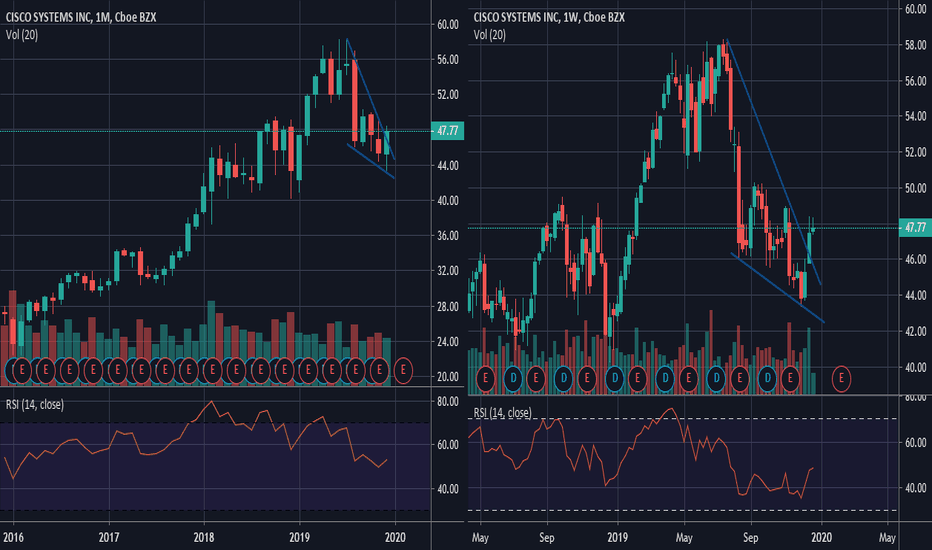Click the first D dividend marker on weekly chart
This screenshot has width=932, height=550.
click(513, 378)
